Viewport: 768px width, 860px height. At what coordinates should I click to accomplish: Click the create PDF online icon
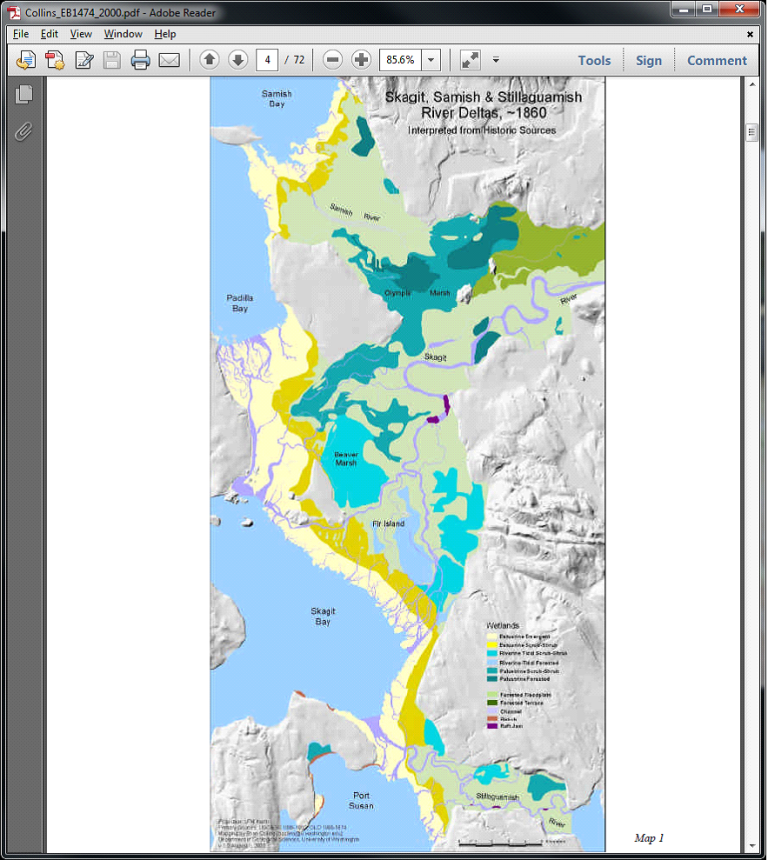tap(54, 60)
